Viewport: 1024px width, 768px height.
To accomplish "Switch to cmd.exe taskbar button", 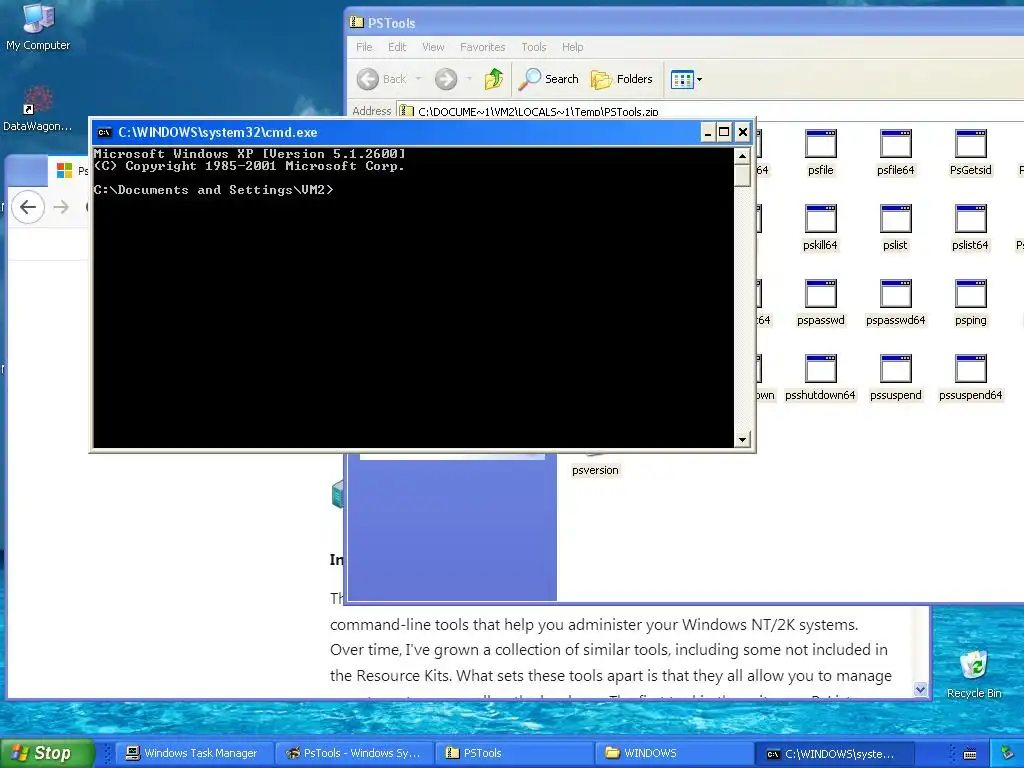I will click(835, 753).
